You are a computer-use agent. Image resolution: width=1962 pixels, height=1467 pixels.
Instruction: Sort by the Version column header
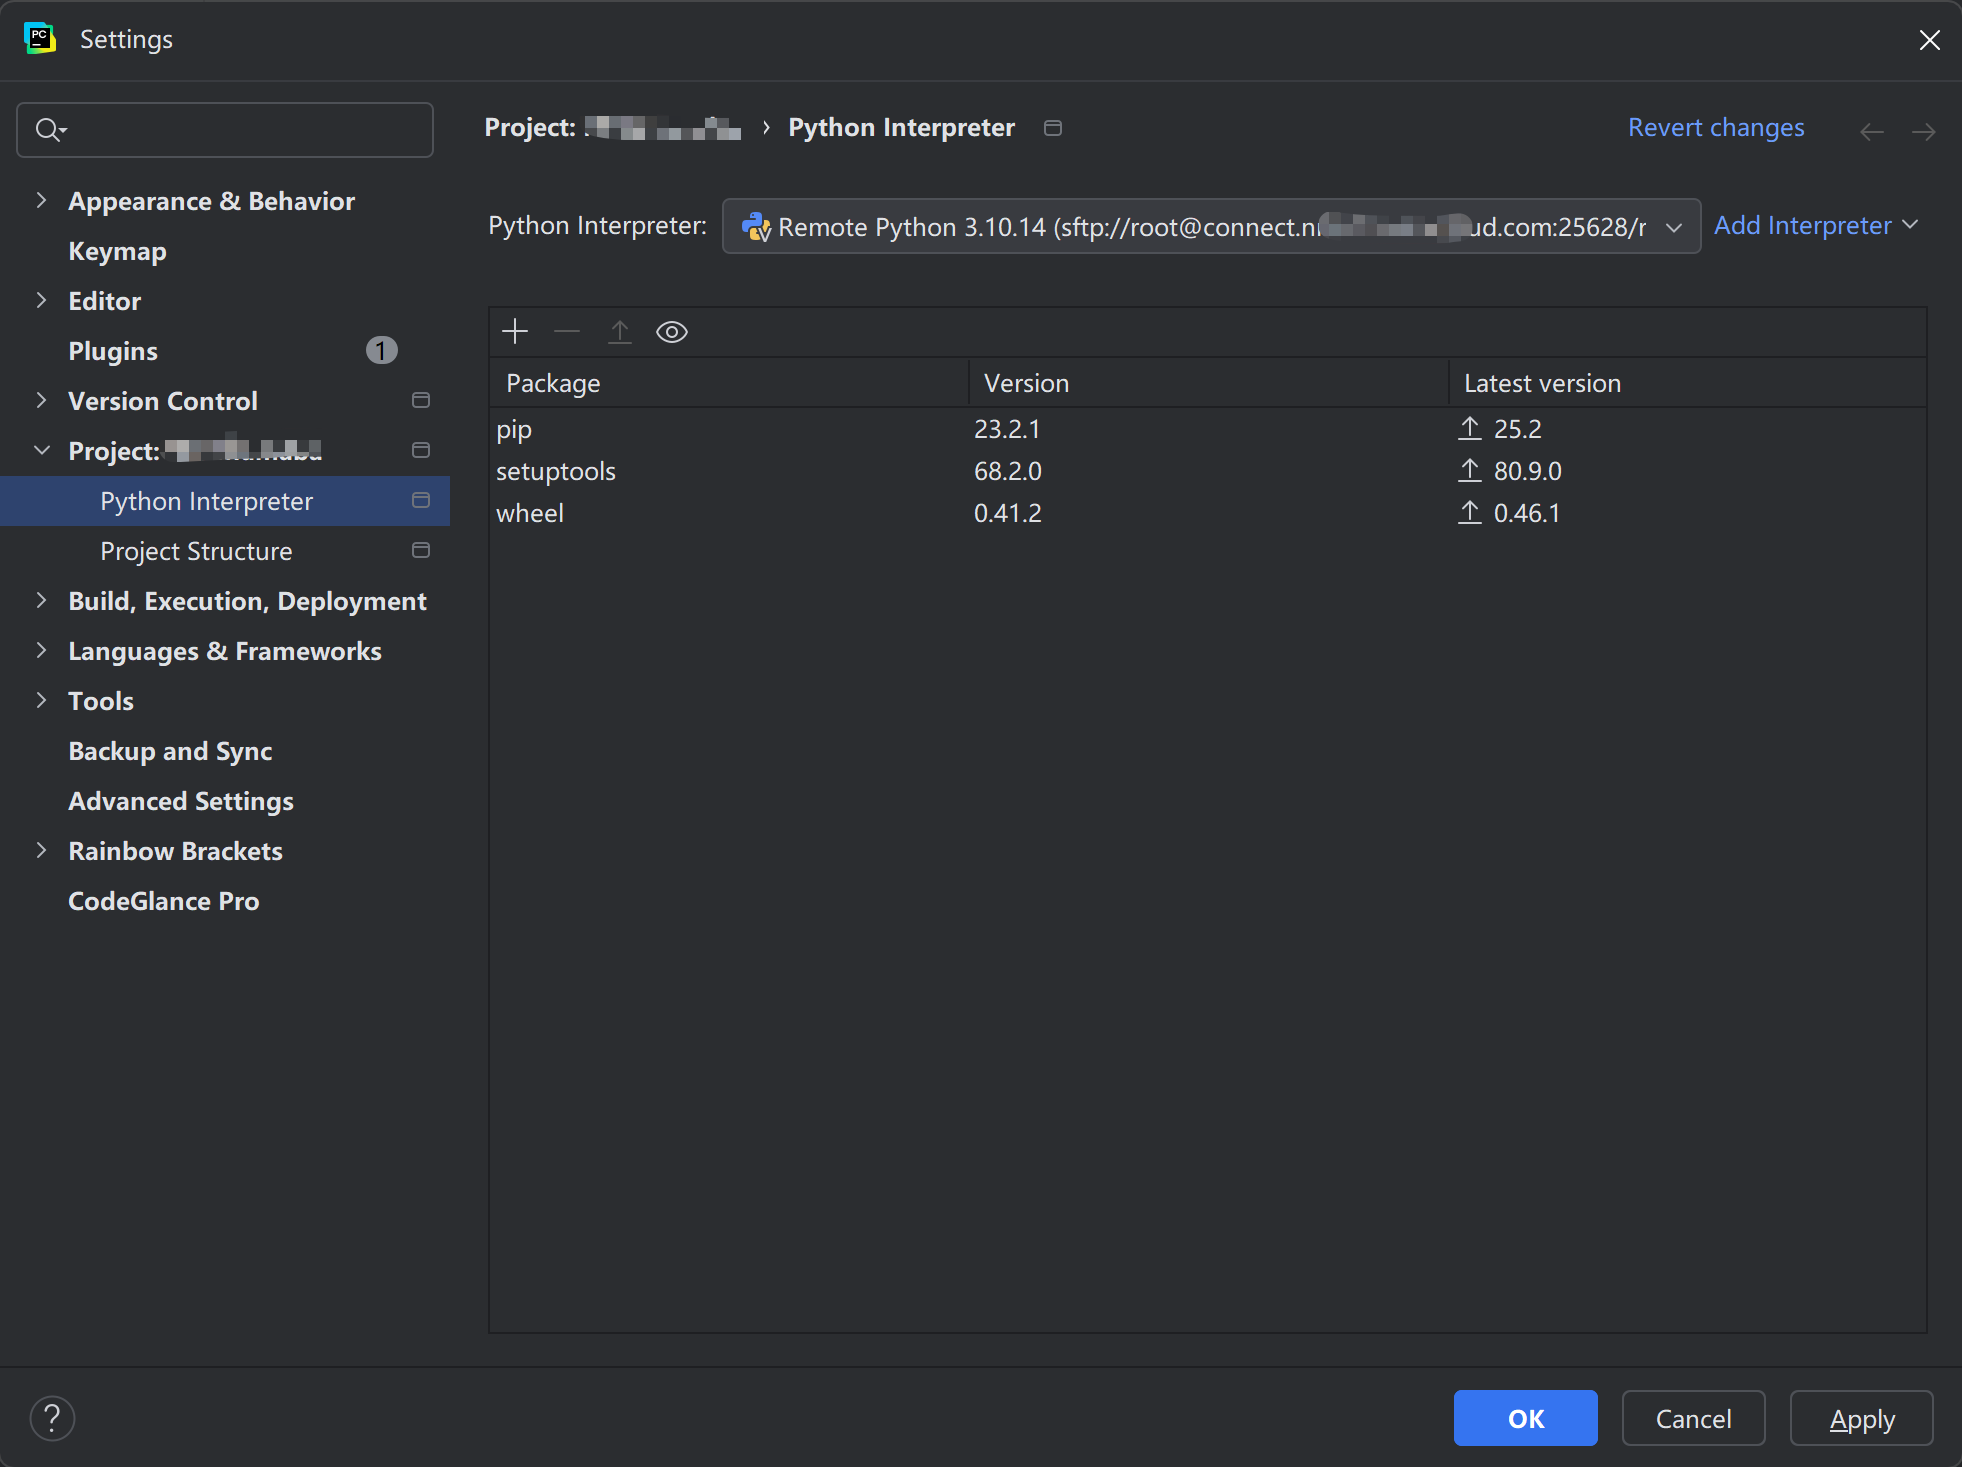point(1209,383)
